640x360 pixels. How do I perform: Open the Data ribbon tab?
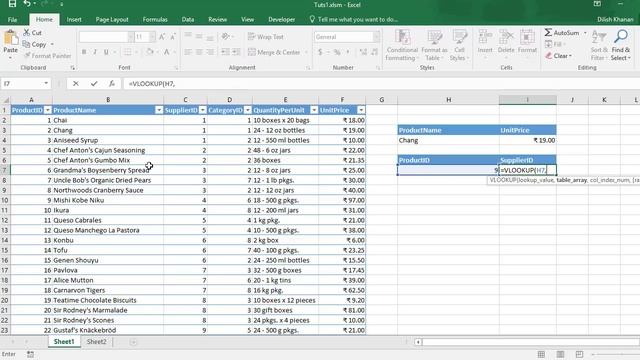188,19
